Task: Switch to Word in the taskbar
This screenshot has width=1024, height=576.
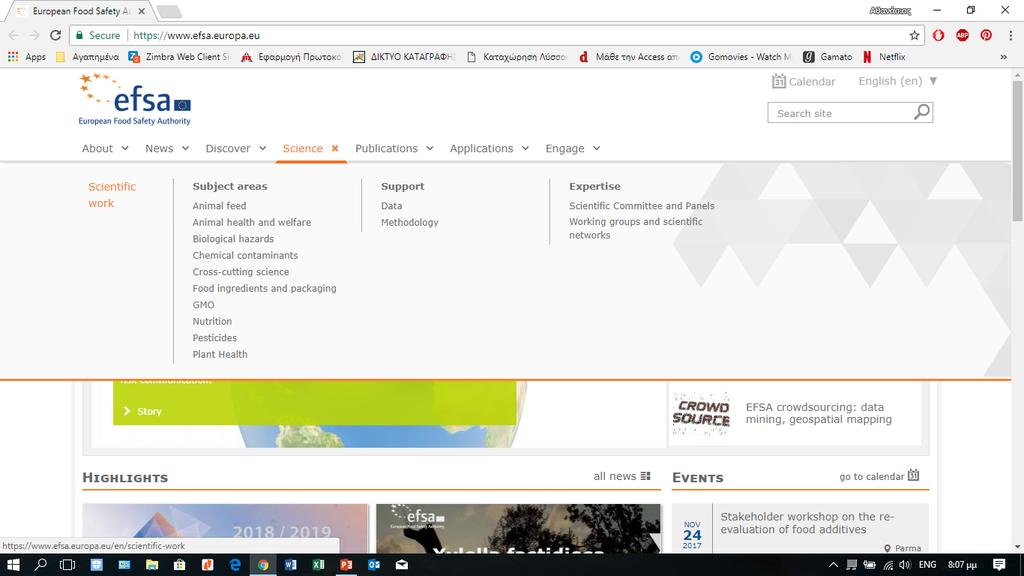Action: pos(291,565)
